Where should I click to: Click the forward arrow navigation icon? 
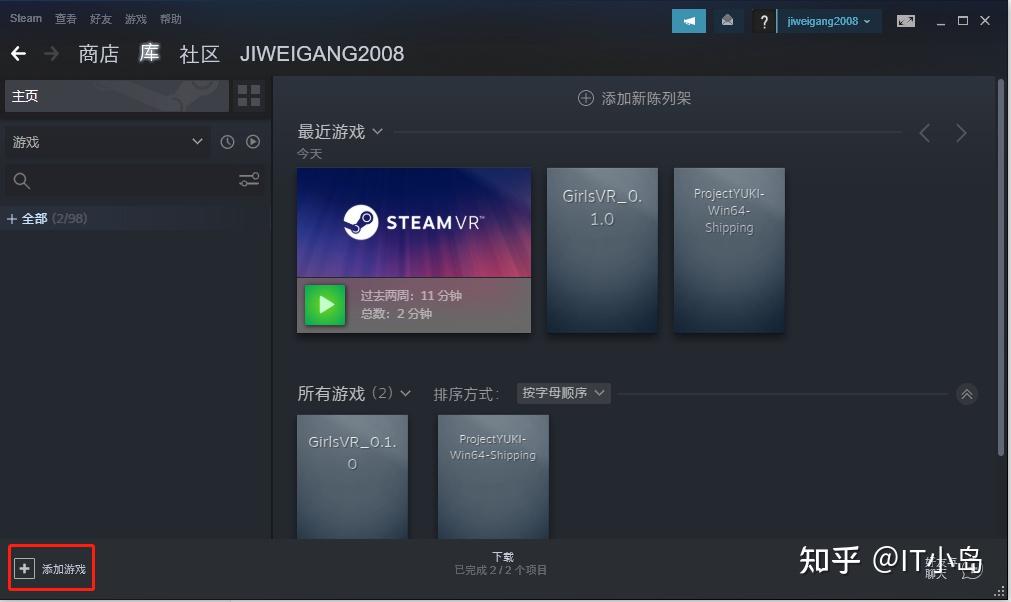pyautogui.click(x=51, y=53)
